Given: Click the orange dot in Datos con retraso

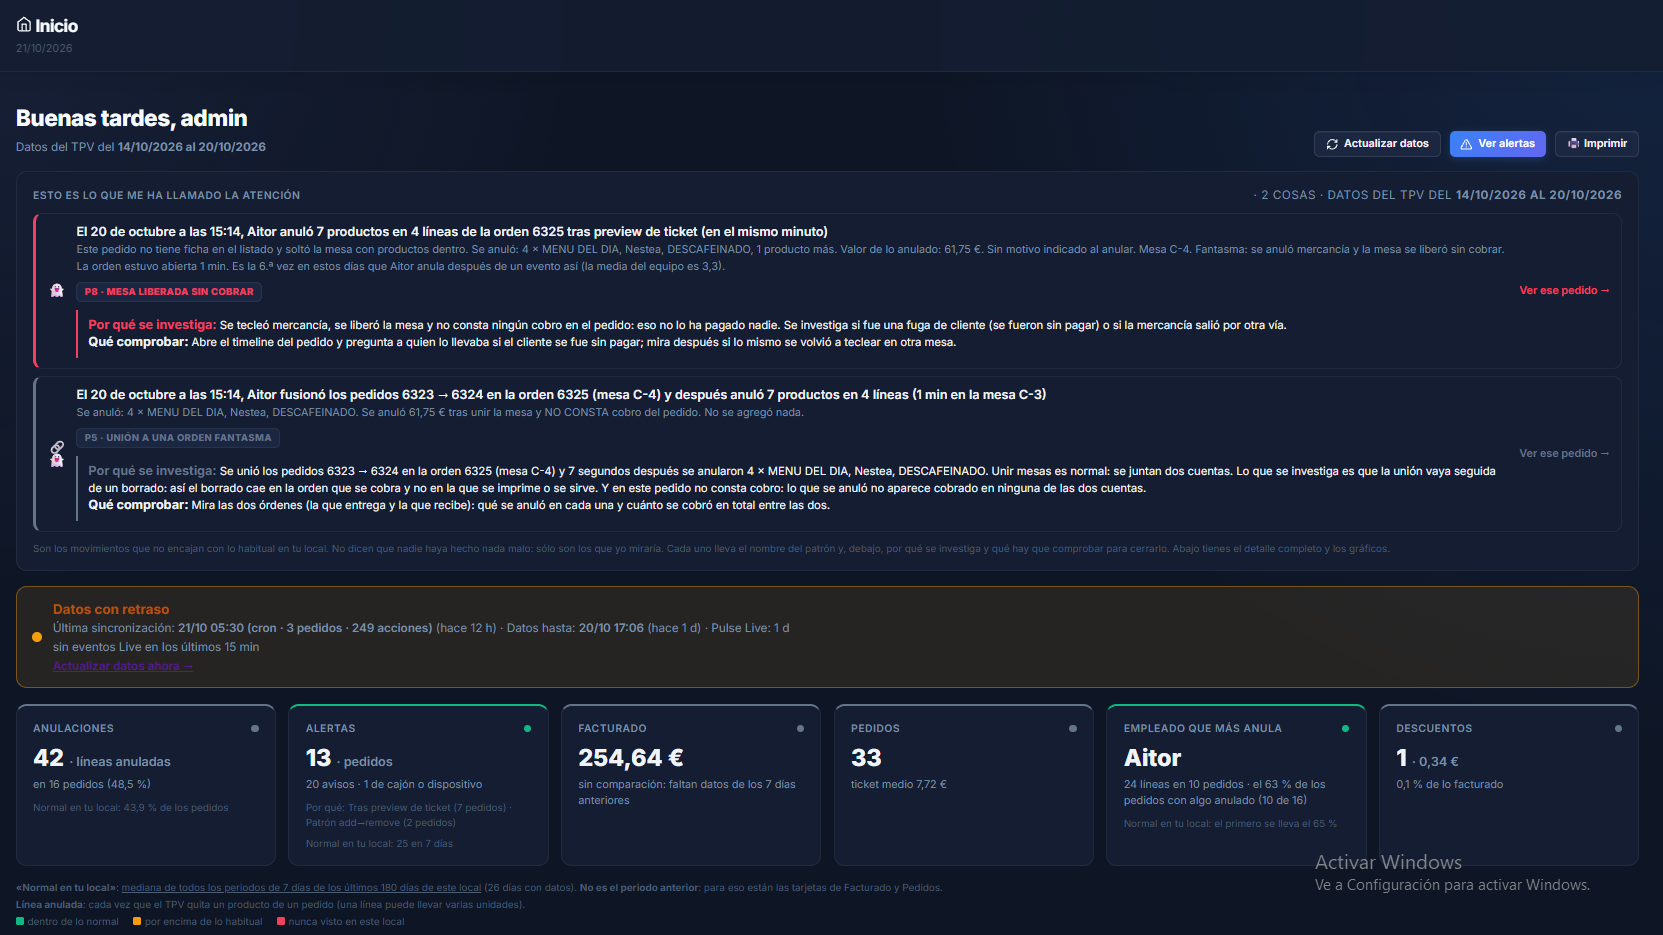Looking at the screenshot, I should [37, 637].
